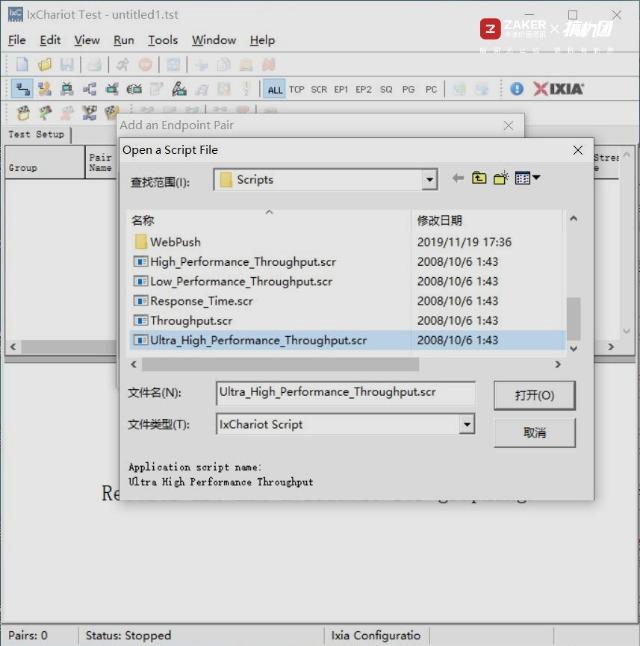Click the file list horizontal scrollbar thumb
Screen dimensions: 640x646
(280, 364)
